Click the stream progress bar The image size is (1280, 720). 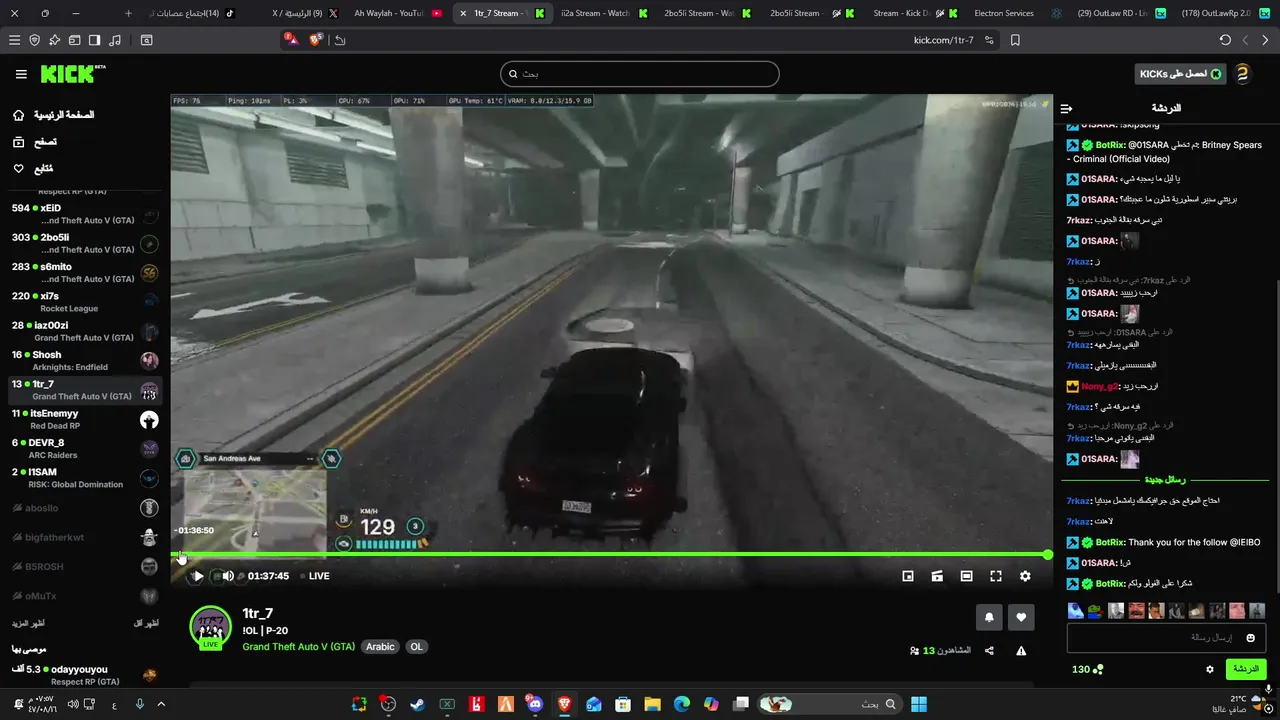(610, 554)
